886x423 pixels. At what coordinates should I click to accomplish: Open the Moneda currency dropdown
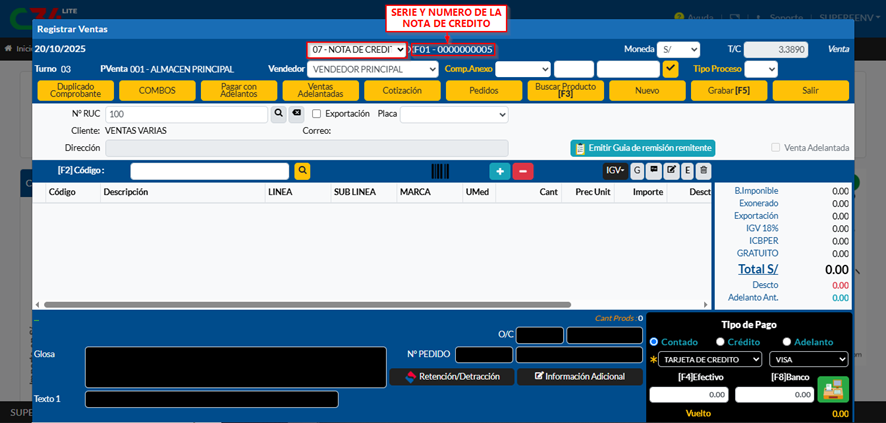pos(678,49)
